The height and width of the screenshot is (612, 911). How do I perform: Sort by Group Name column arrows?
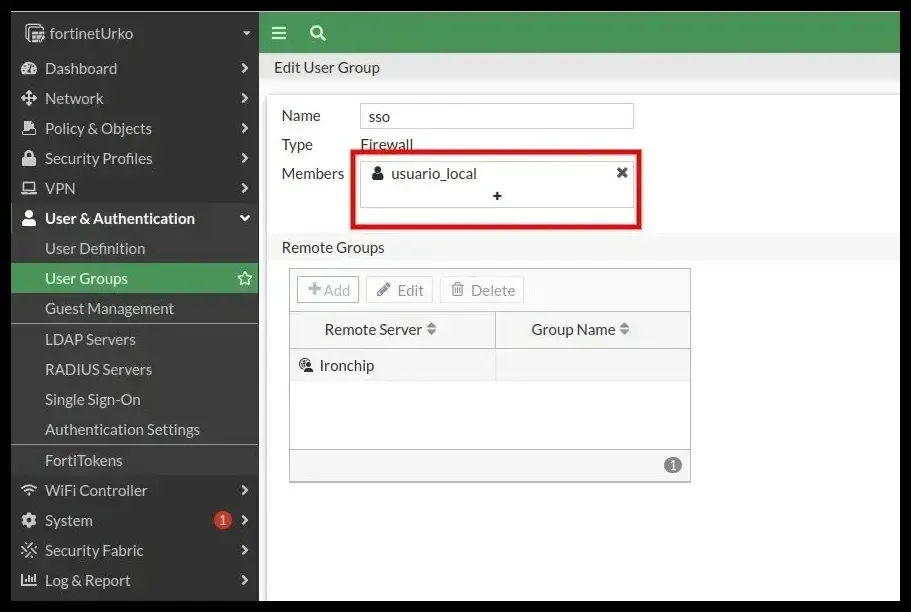click(x=624, y=329)
